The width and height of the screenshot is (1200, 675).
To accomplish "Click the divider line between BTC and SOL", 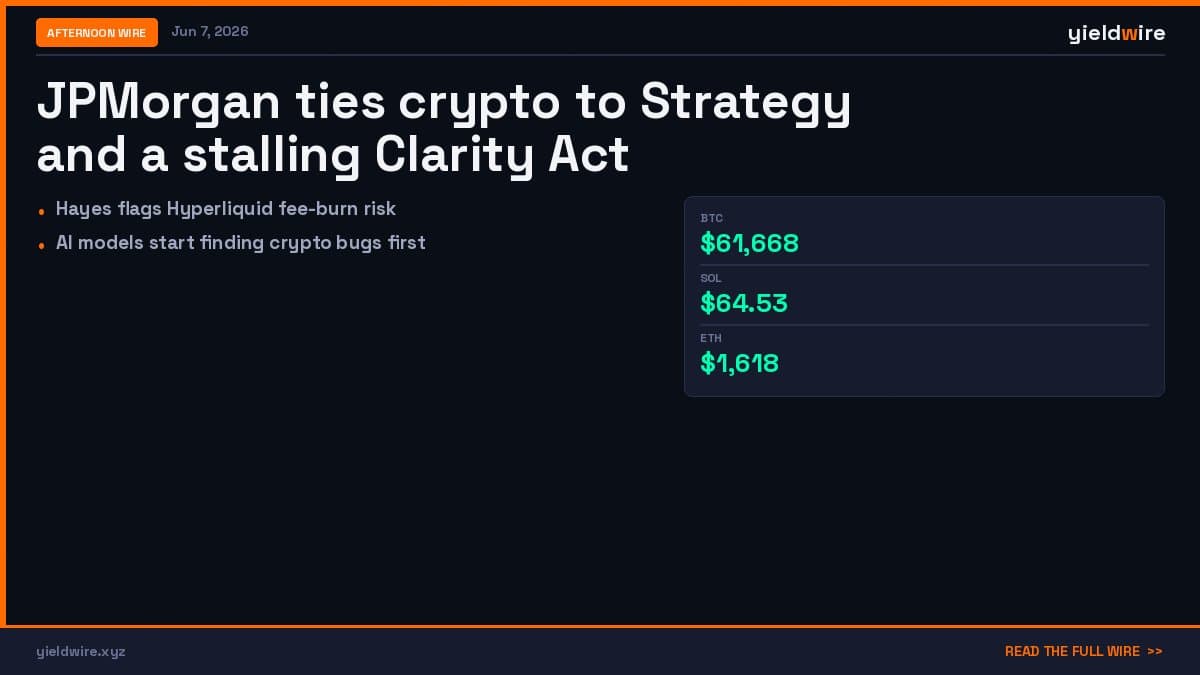I will (924, 265).
